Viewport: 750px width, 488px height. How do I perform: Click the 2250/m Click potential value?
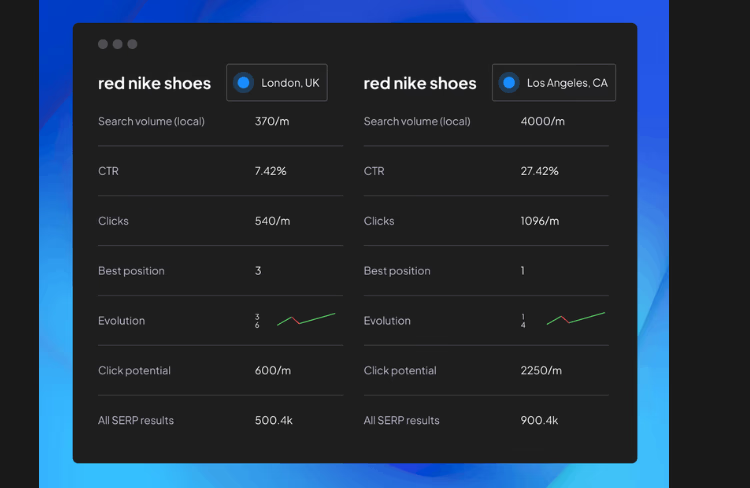(x=541, y=371)
